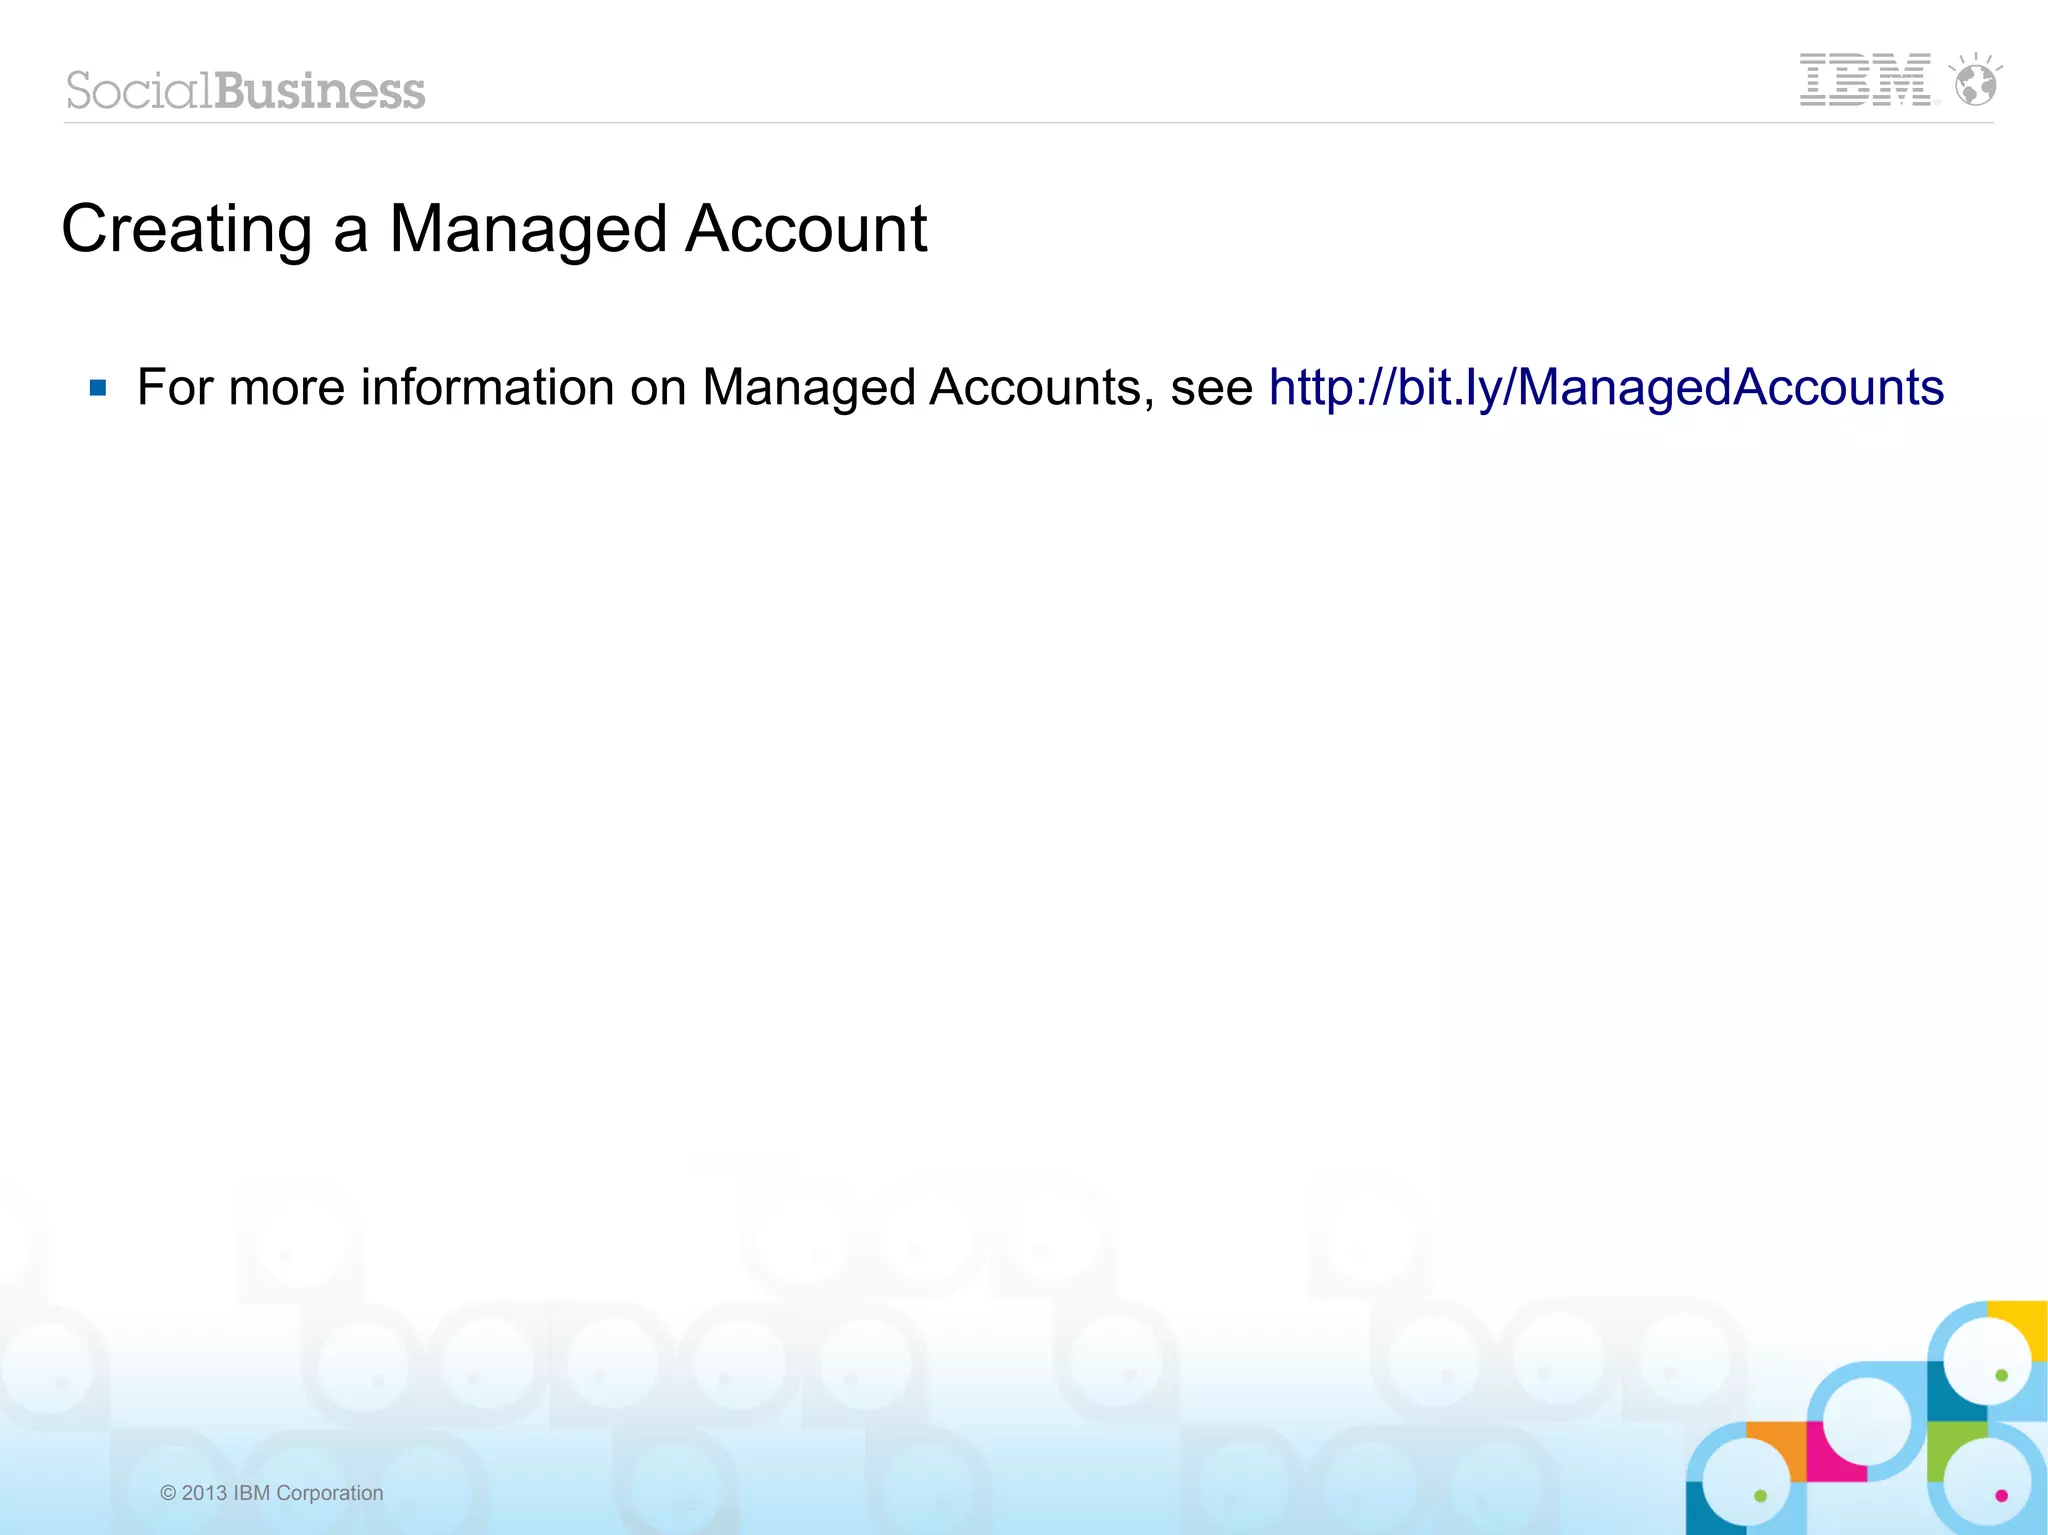Click the SocialBusiness header logo
The height and width of the screenshot is (1535, 2048).
coord(246,90)
